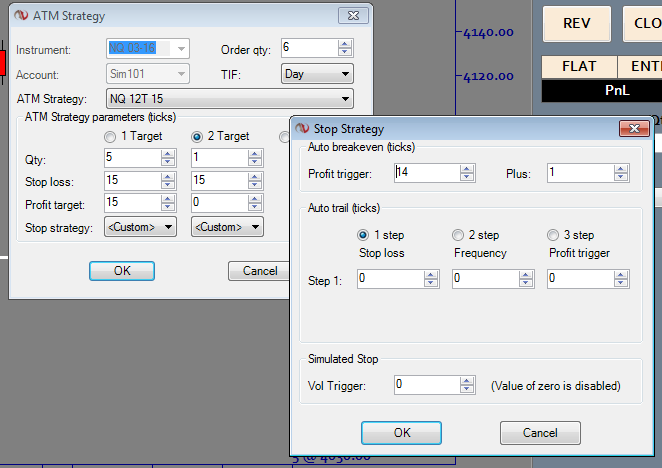Screen dimensions: 662x468
Task: Decrease second target Stop loss value
Action: [x=255, y=185]
